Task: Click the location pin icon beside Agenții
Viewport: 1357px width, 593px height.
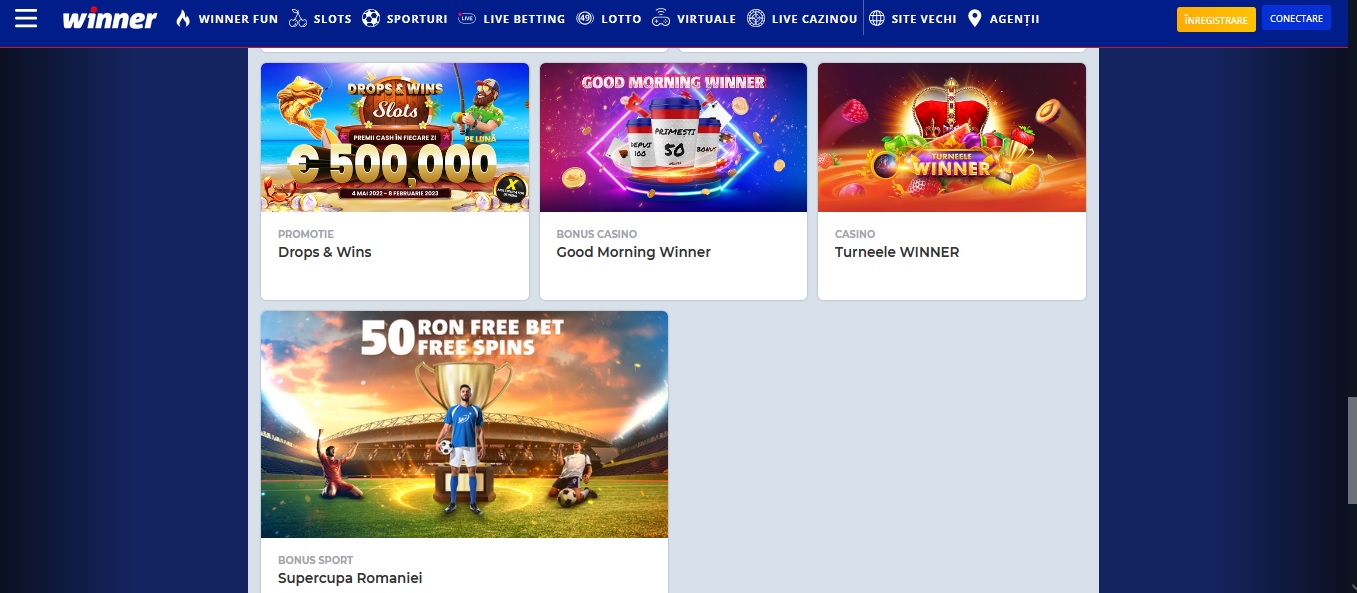Action: coord(975,18)
